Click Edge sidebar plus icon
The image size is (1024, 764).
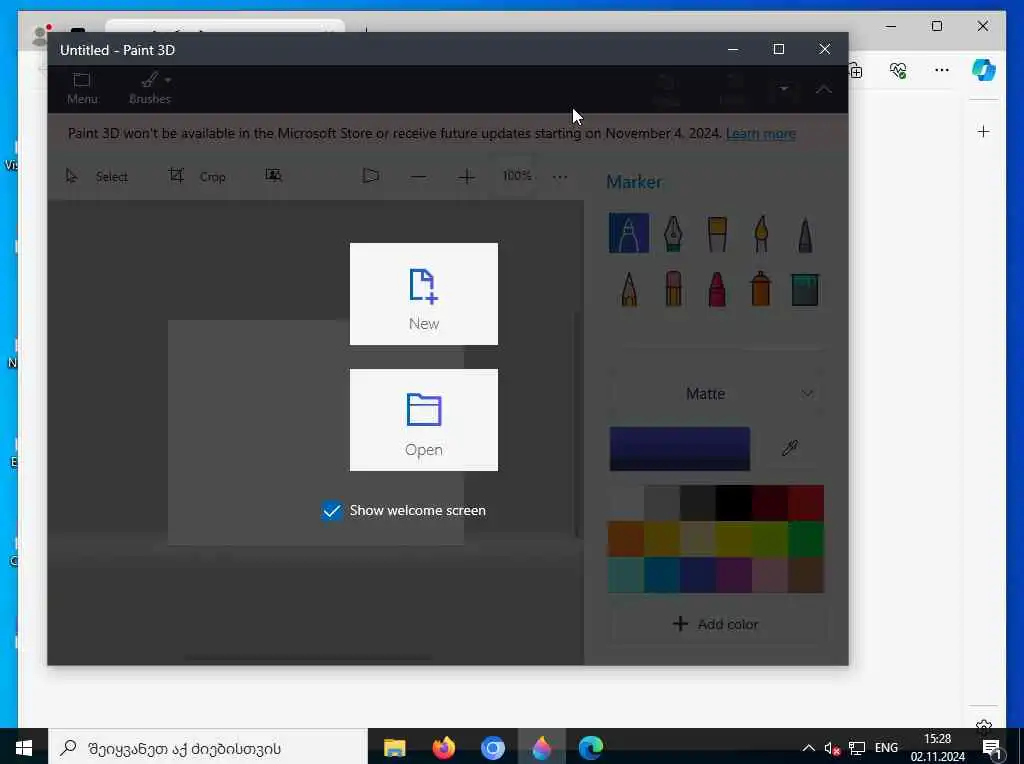click(983, 132)
